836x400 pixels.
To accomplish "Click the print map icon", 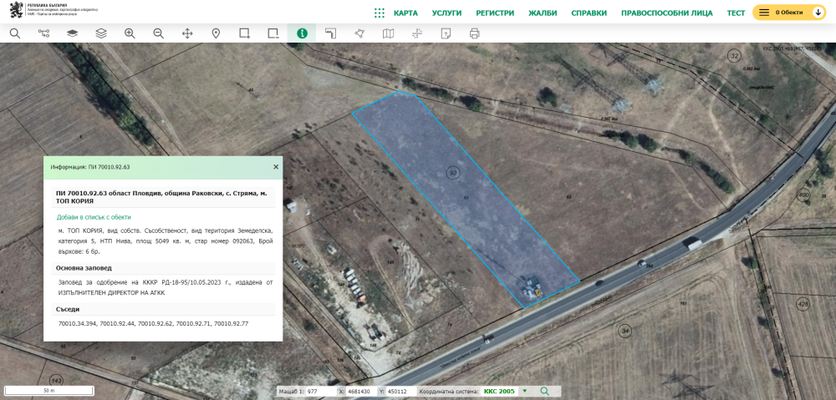I will [x=474, y=33].
